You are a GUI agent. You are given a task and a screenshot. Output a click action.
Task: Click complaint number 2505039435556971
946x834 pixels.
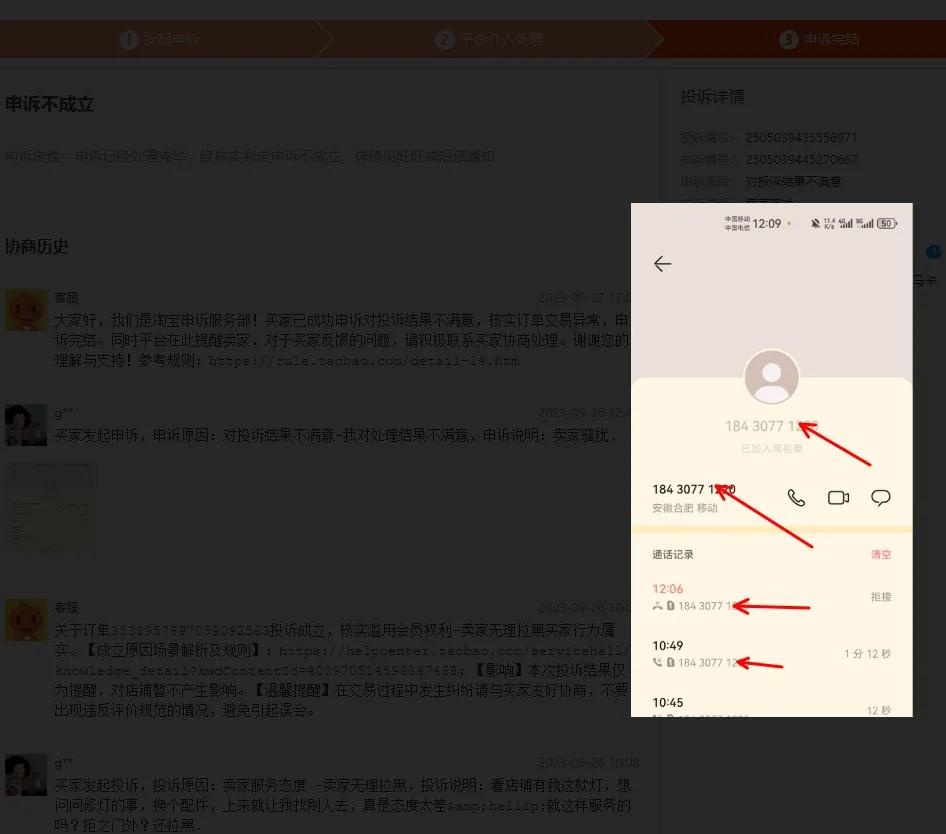(801, 138)
